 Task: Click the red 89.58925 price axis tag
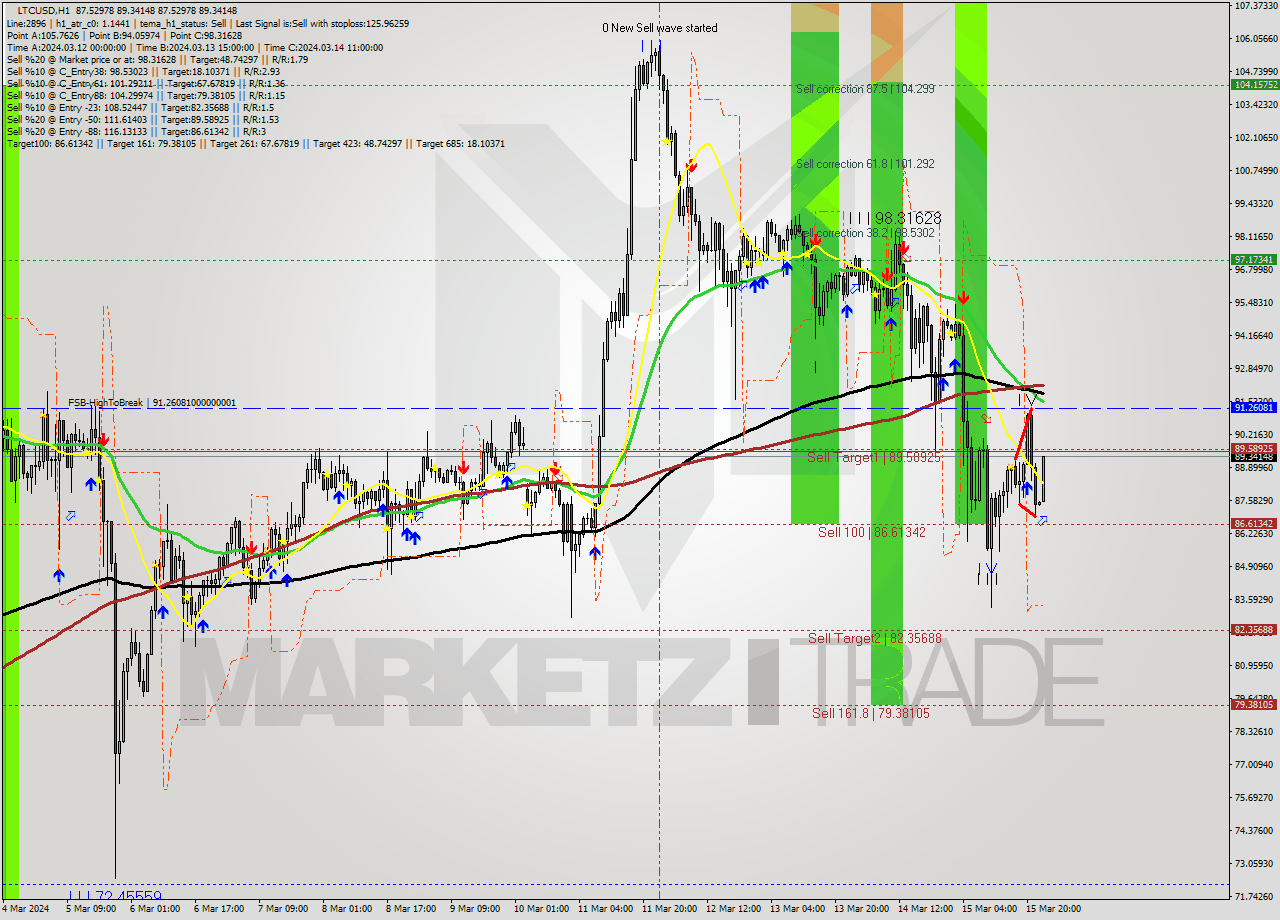click(1254, 449)
